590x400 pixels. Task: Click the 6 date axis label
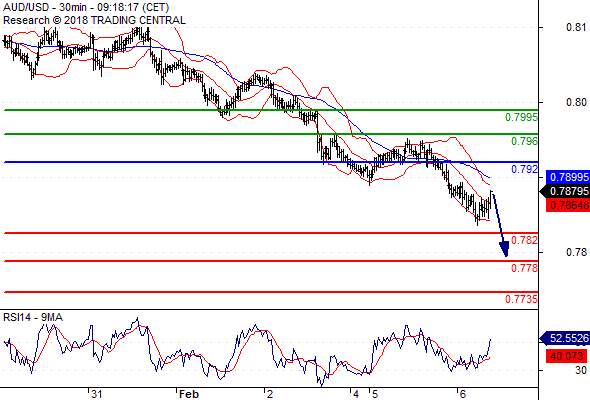tap(463, 394)
